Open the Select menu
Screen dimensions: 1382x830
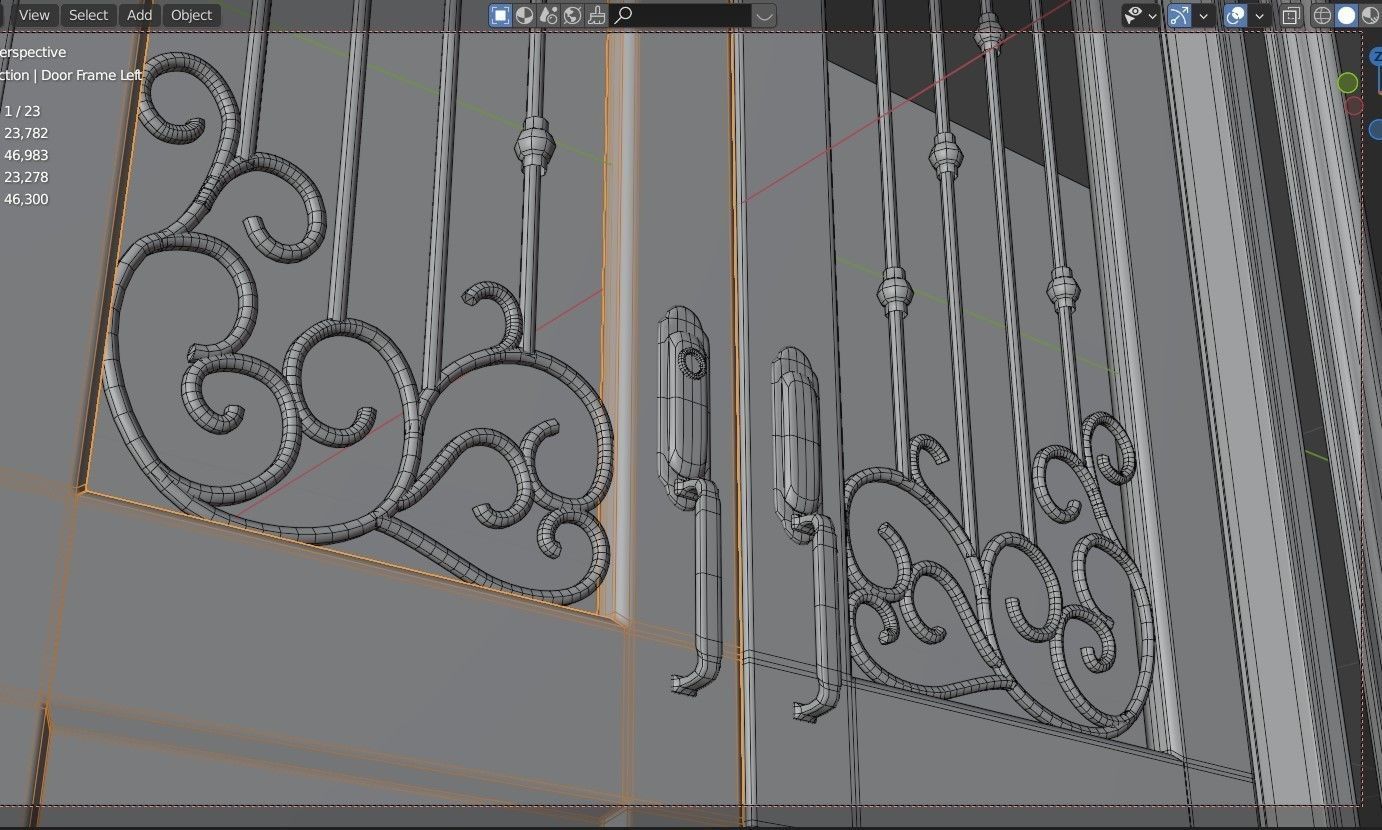click(88, 15)
